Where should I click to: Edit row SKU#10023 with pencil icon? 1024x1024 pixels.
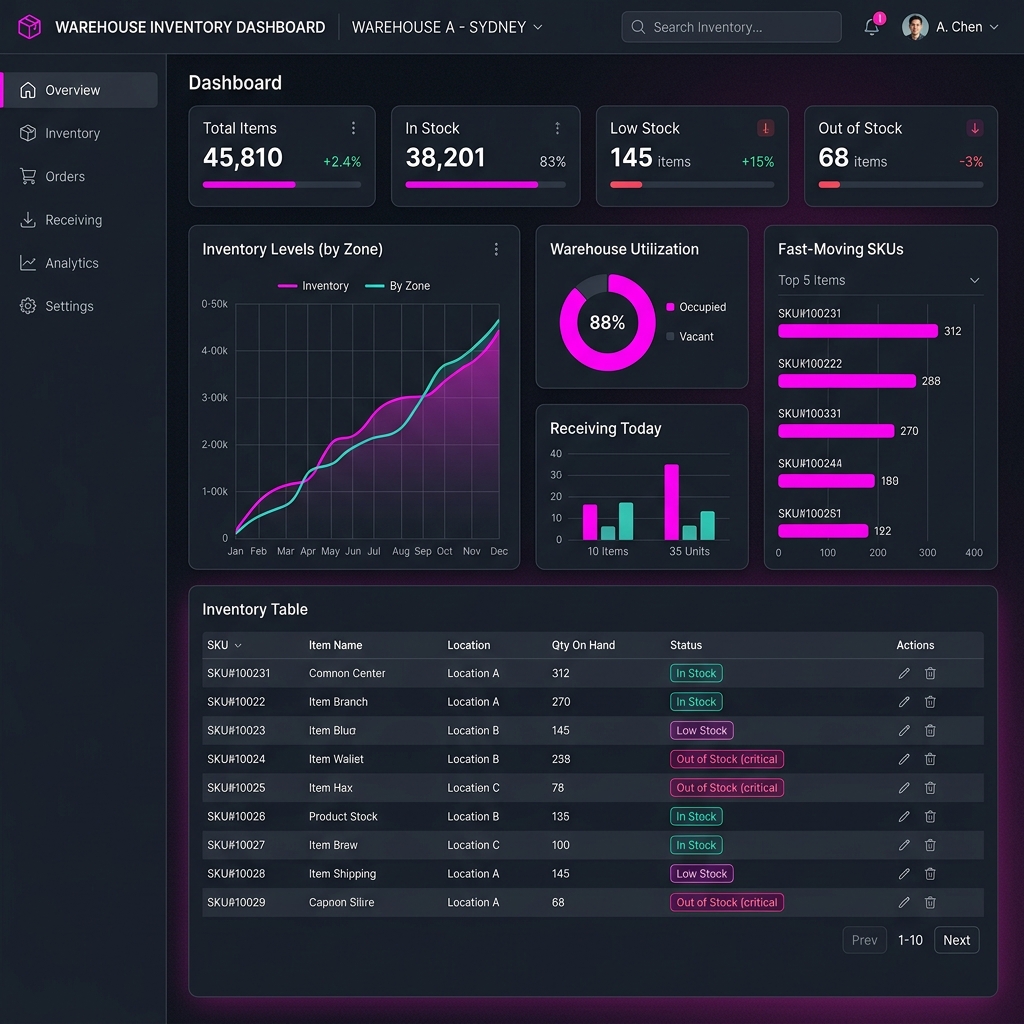point(904,730)
